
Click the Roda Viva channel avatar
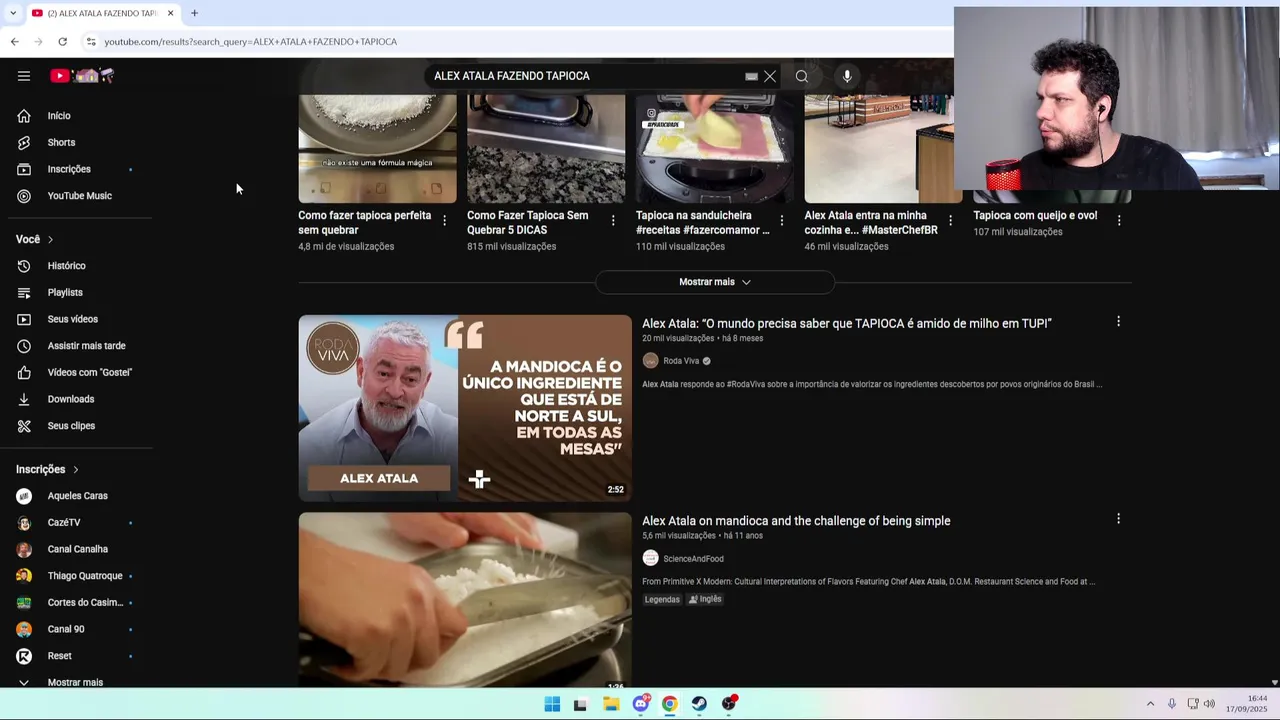650,361
